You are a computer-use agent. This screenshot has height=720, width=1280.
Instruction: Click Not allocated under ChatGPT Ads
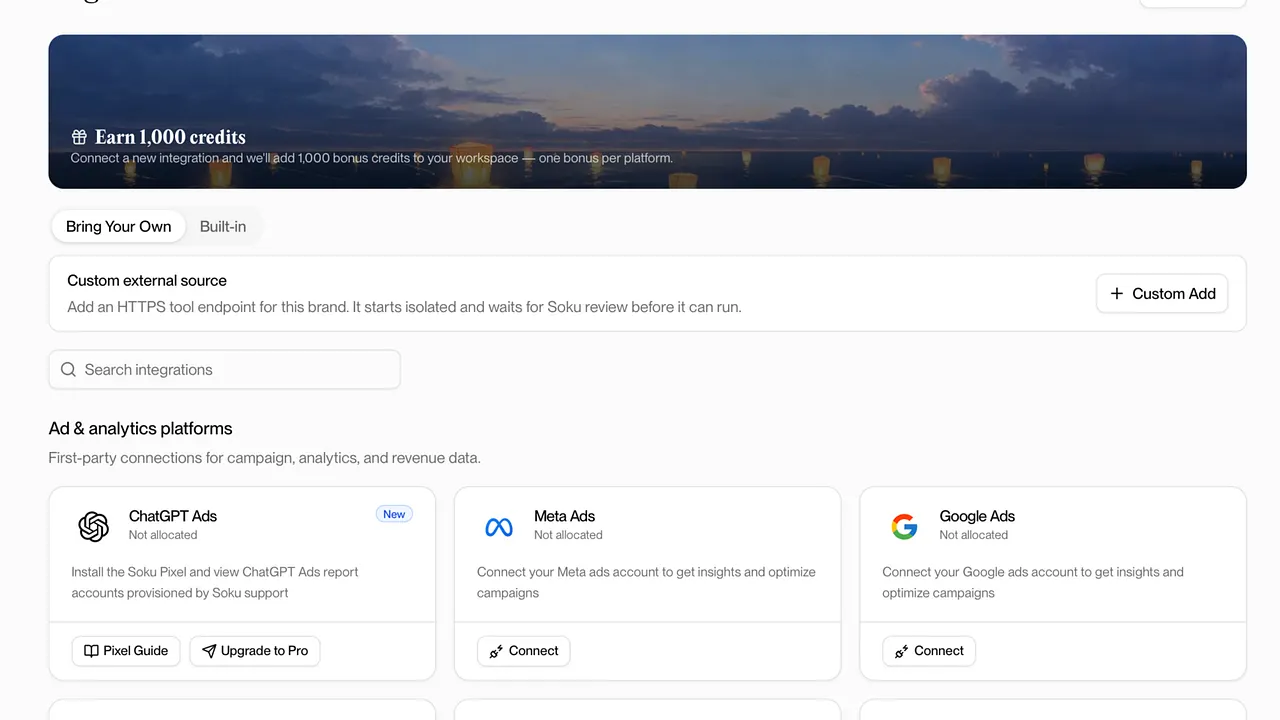(x=163, y=535)
